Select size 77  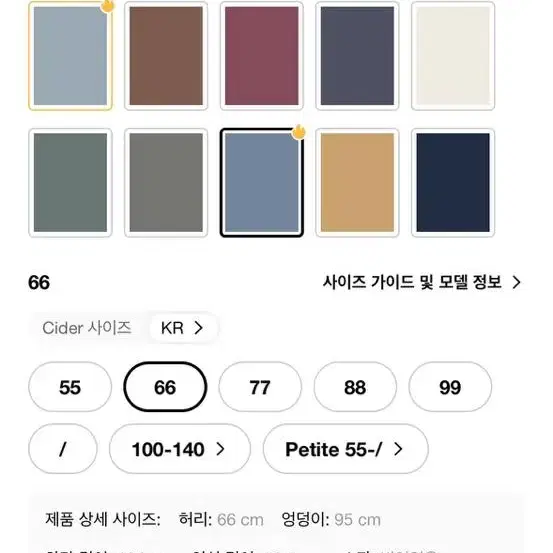pos(260,387)
